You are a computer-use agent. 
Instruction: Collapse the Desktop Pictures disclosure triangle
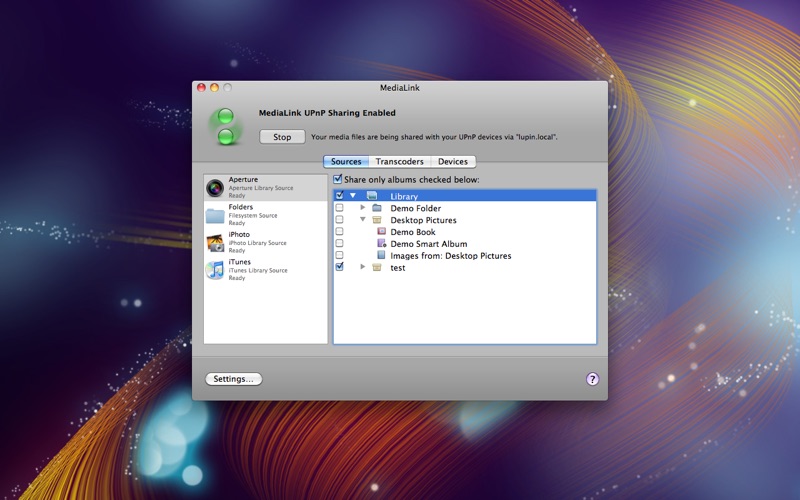pyautogui.click(x=363, y=220)
